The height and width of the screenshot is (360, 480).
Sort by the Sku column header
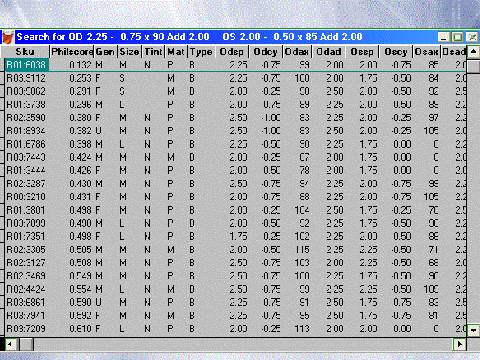click(x=25, y=52)
